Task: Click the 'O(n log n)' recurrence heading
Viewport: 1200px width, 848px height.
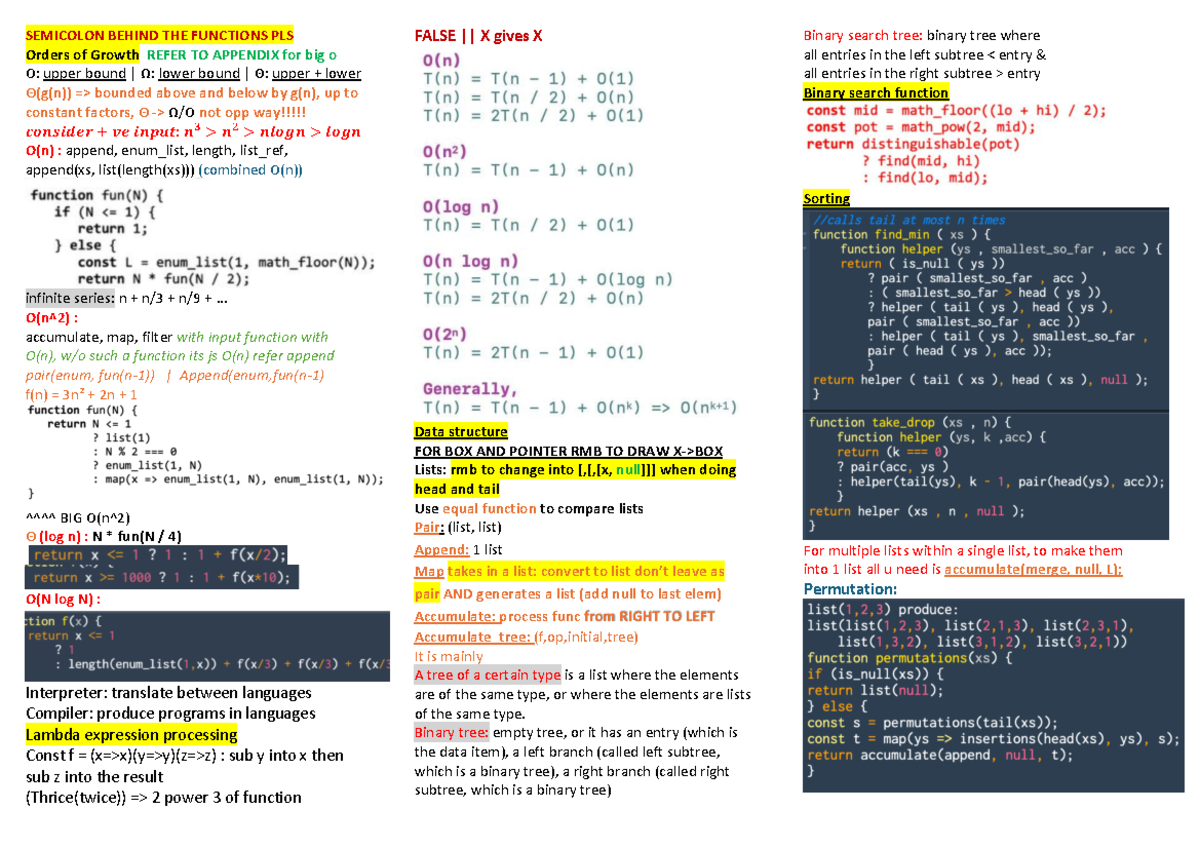Action: tap(470, 262)
